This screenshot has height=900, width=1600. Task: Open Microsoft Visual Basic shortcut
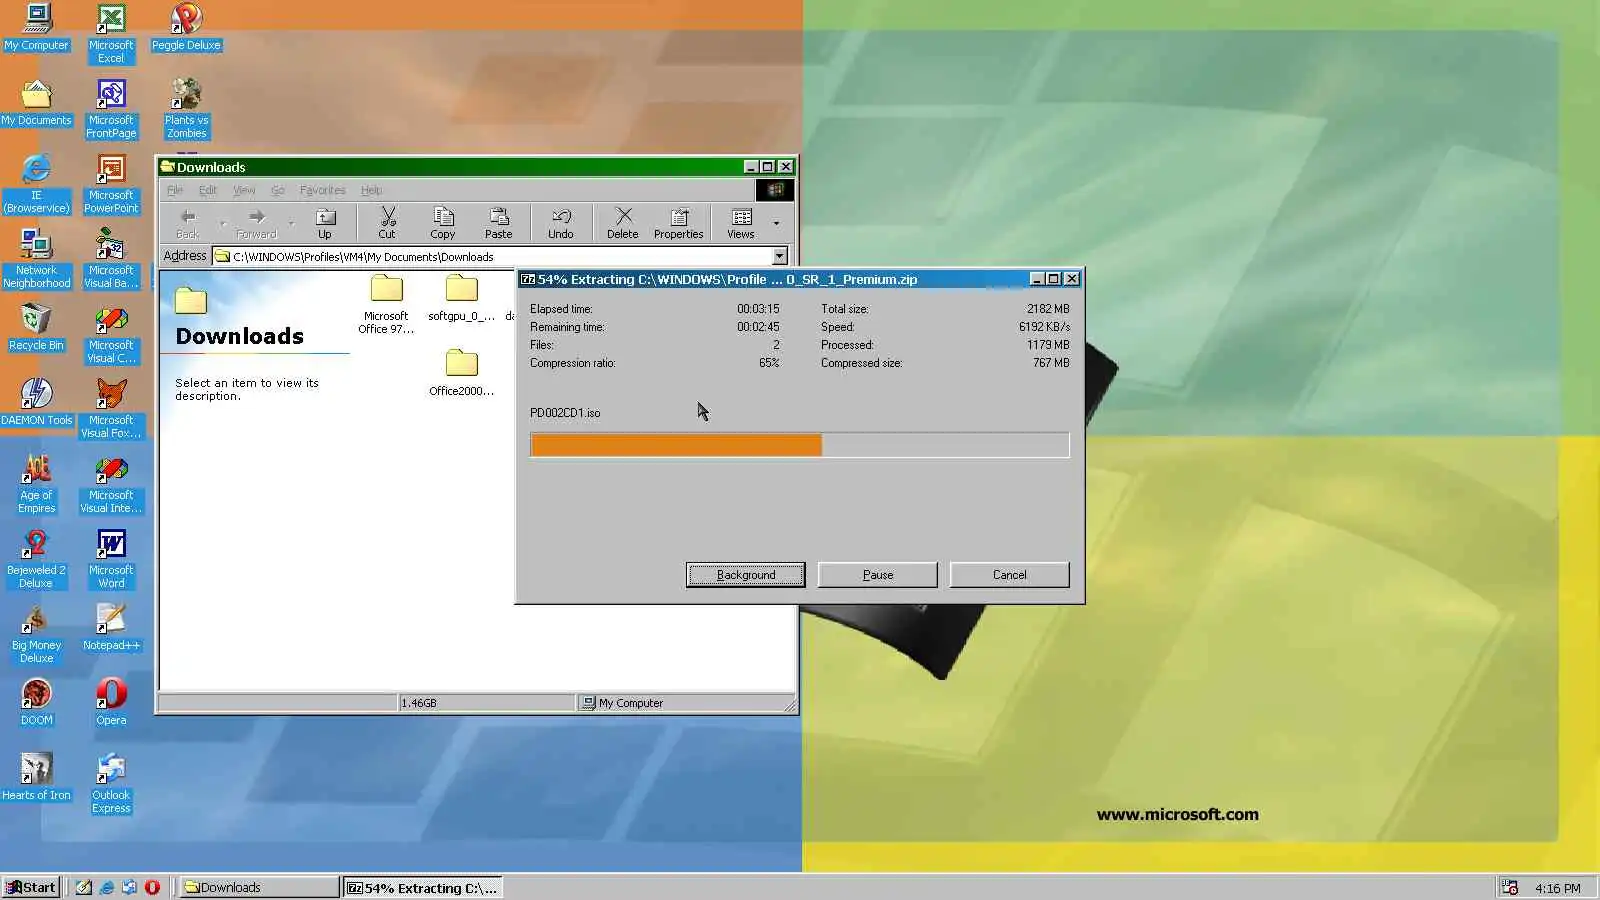click(111, 258)
